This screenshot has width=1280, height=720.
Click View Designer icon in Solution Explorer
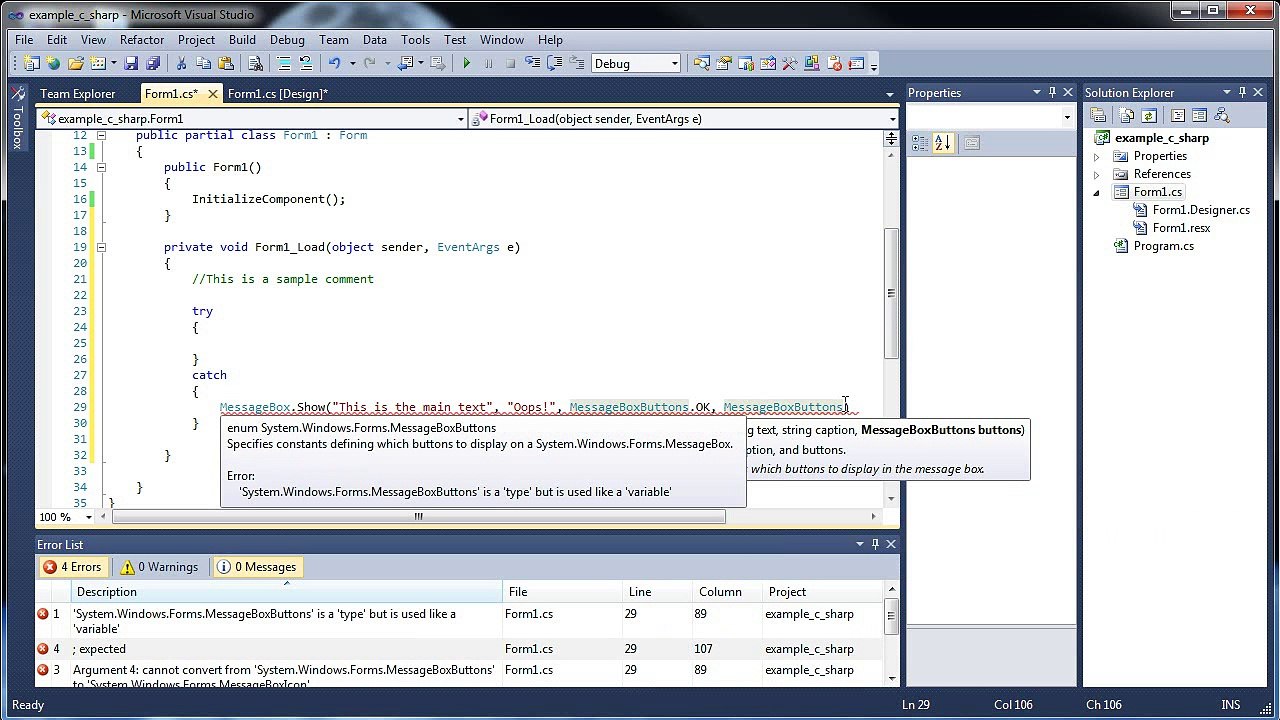[x=1199, y=116]
